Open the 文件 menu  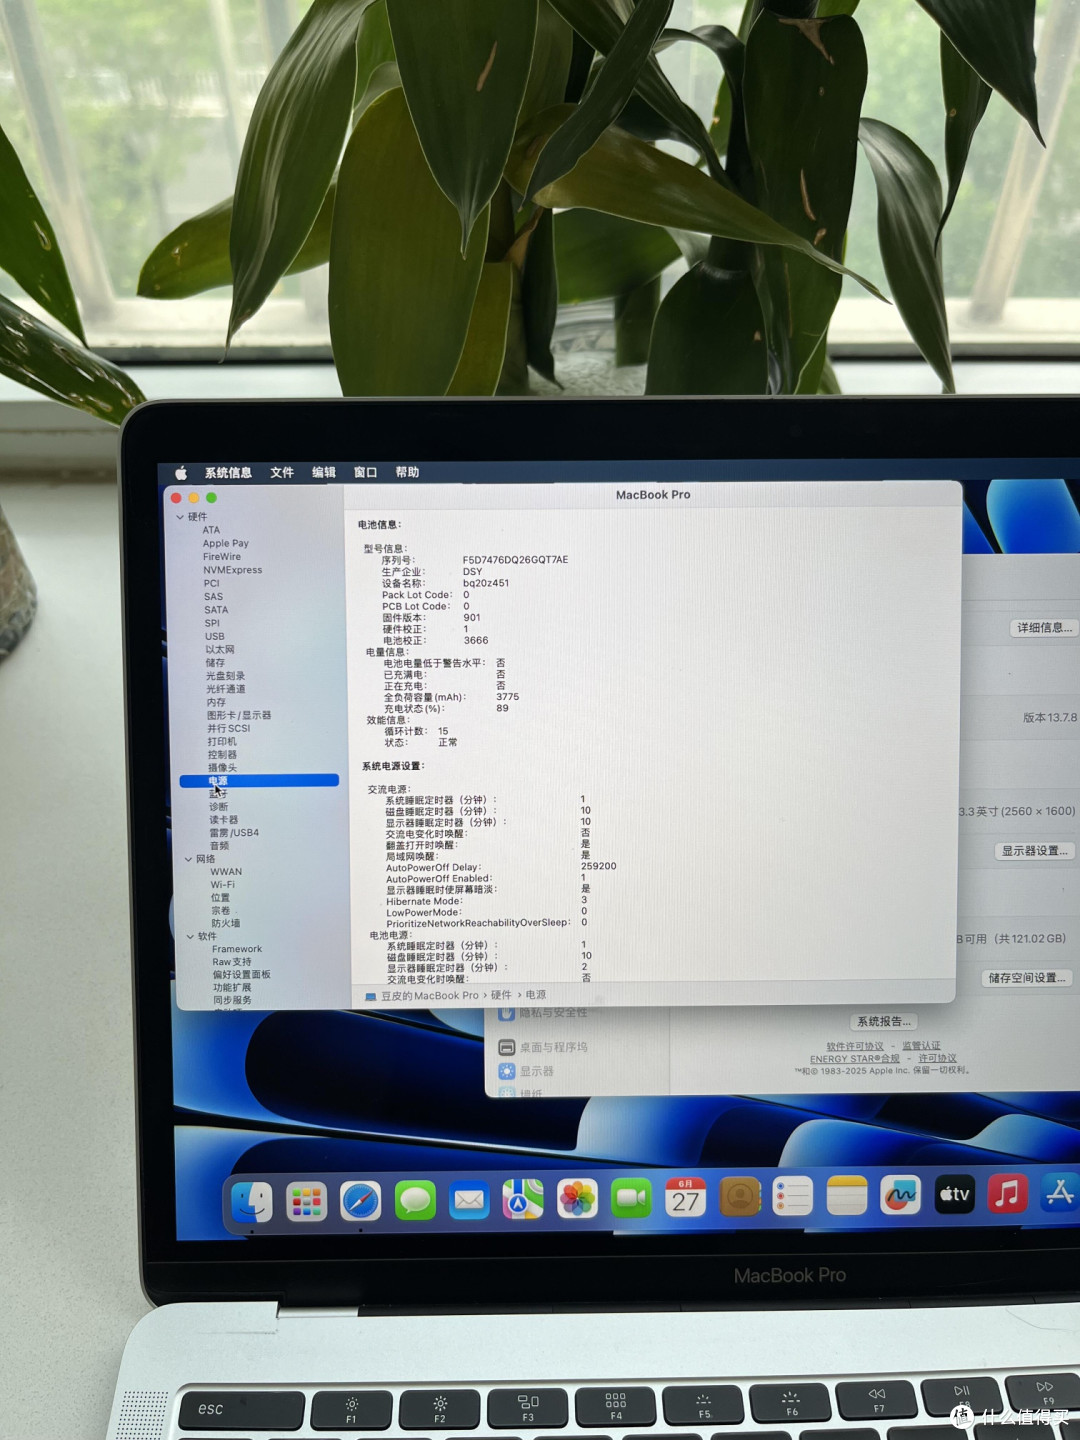[282, 473]
